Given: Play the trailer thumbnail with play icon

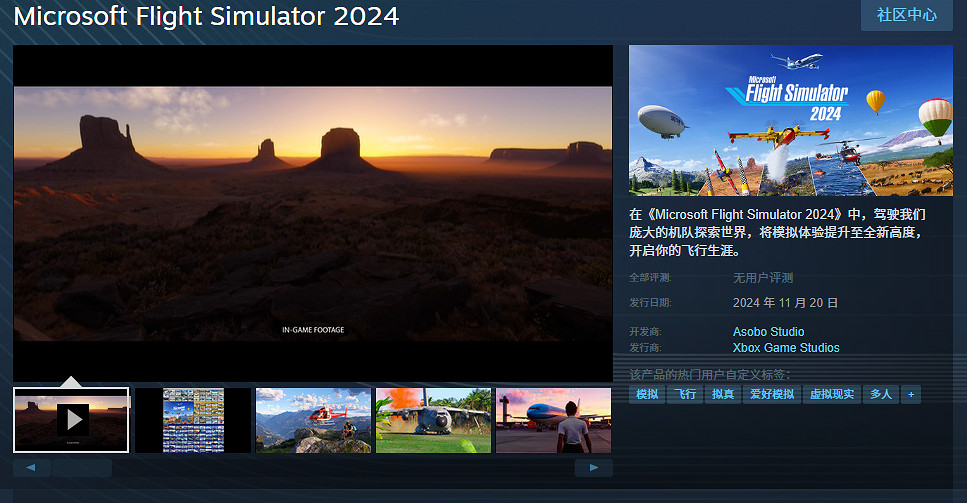Looking at the screenshot, I should pos(71,420).
